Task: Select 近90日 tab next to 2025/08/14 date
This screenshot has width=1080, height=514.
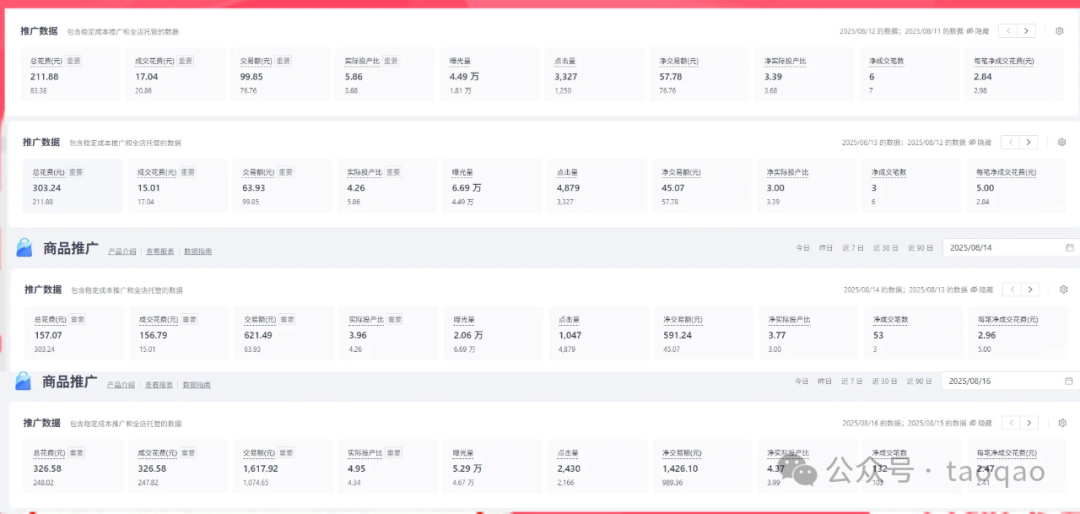Action: point(921,248)
